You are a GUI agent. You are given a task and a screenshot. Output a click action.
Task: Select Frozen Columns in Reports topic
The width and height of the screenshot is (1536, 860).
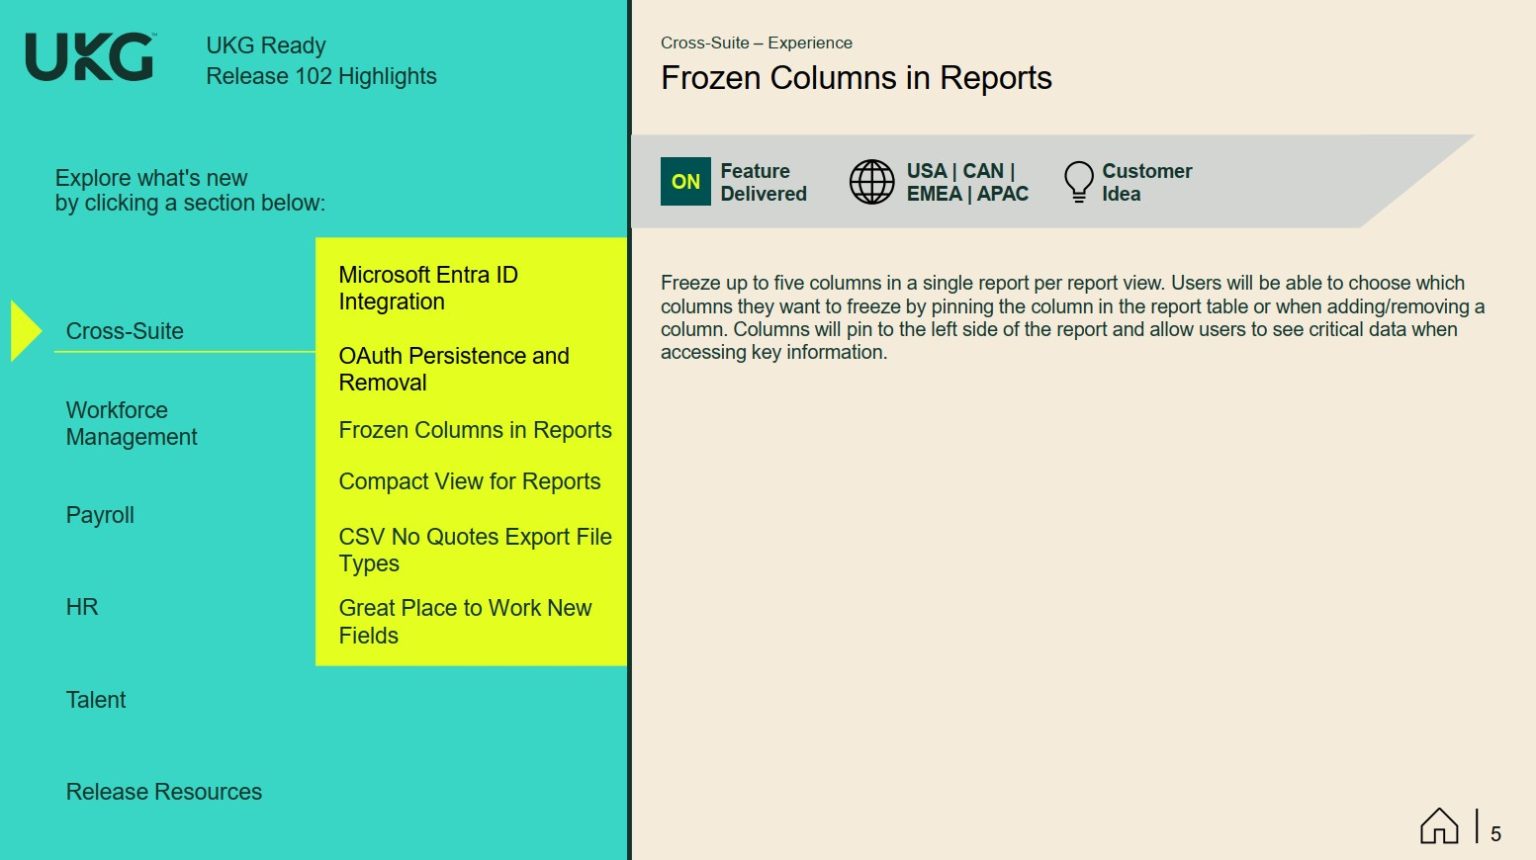tap(475, 430)
